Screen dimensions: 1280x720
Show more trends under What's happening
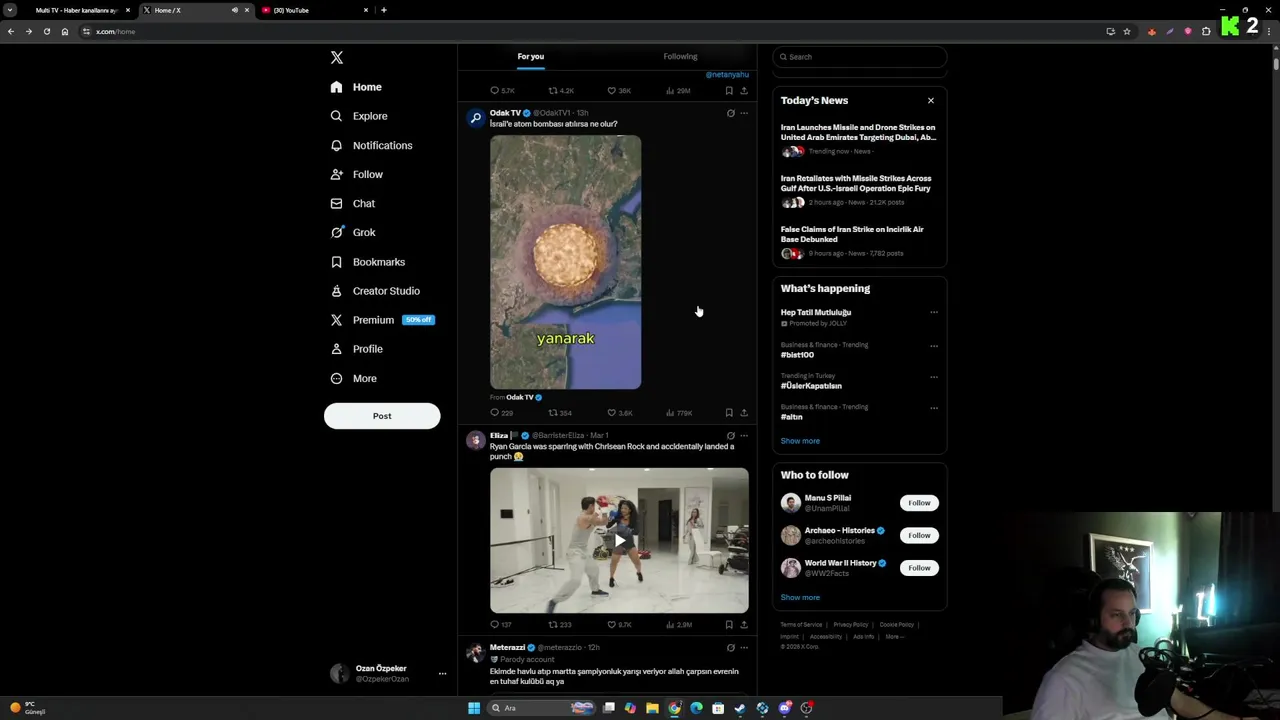tap(800, 441)
